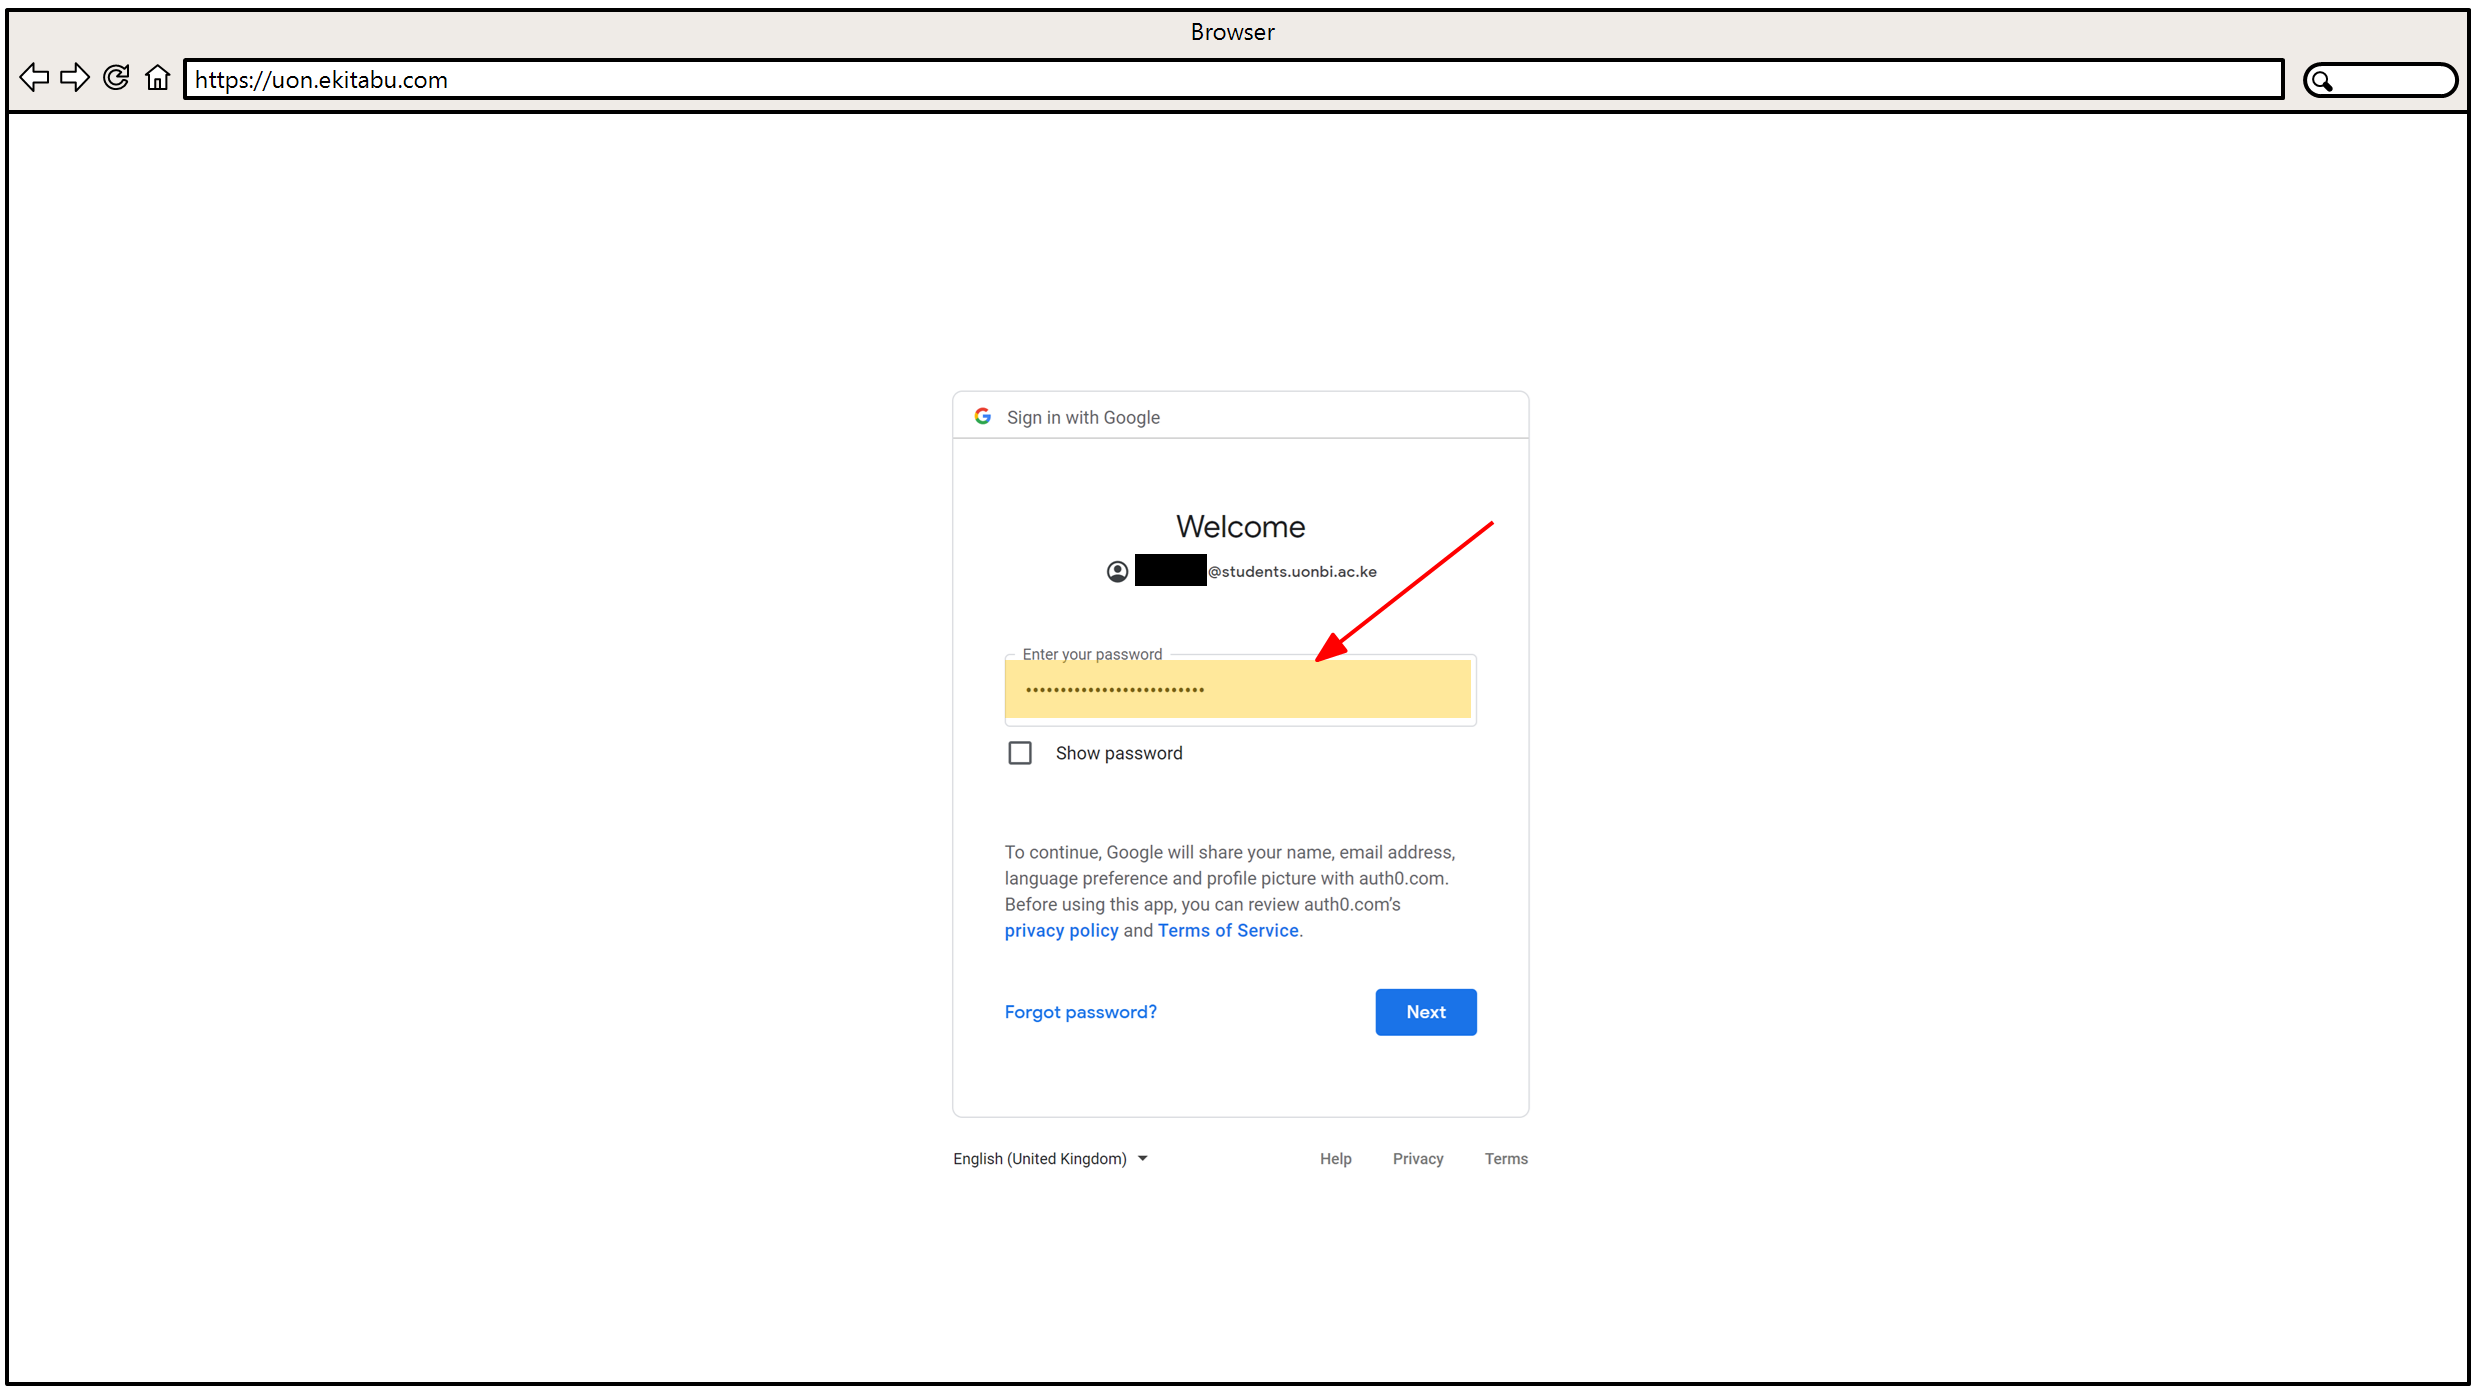This screenshot has height=1391, width=2480.
Task: Click the Next button
Action: click(x=1425, y=1011)
